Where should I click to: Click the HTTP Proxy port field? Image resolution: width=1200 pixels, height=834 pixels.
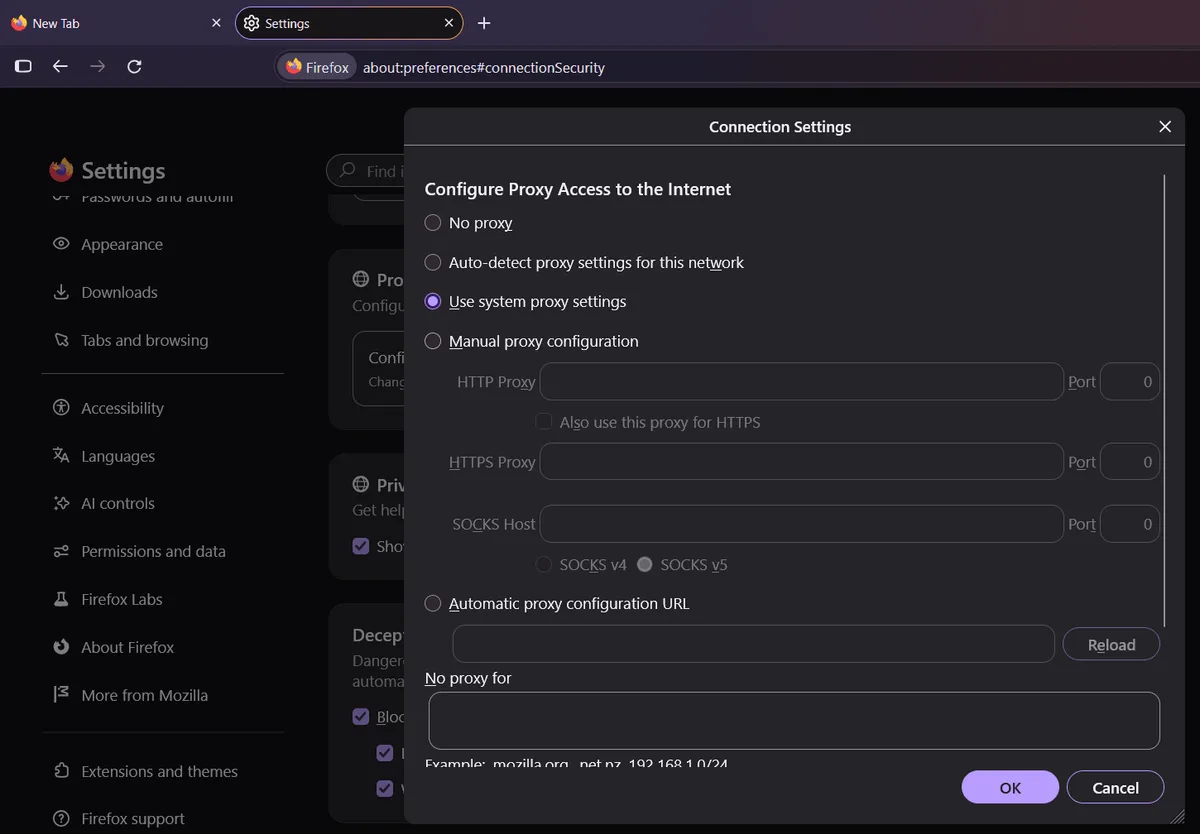[x=1130, y=382]
